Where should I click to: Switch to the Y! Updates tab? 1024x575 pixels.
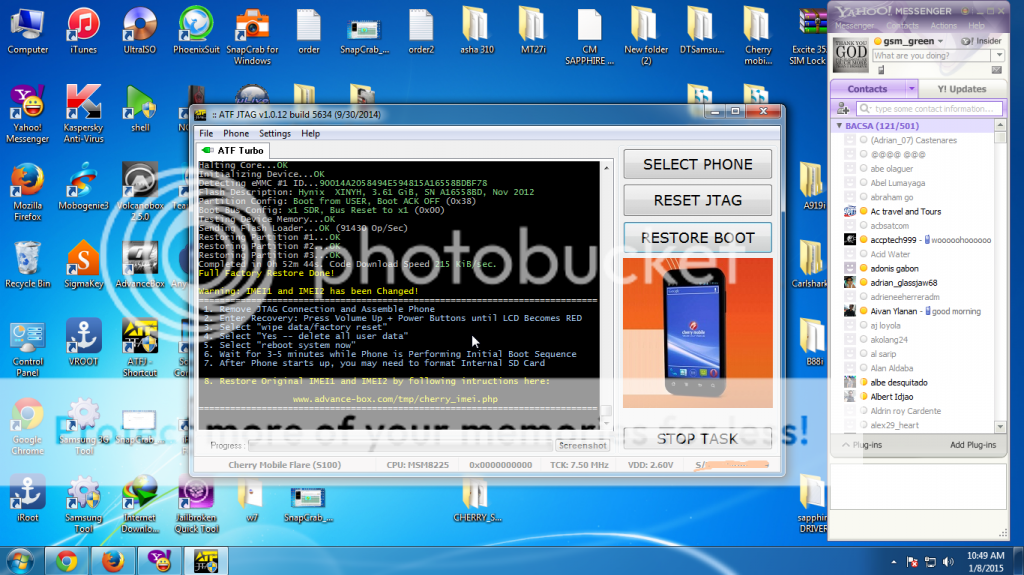click(x=961, y=89)
